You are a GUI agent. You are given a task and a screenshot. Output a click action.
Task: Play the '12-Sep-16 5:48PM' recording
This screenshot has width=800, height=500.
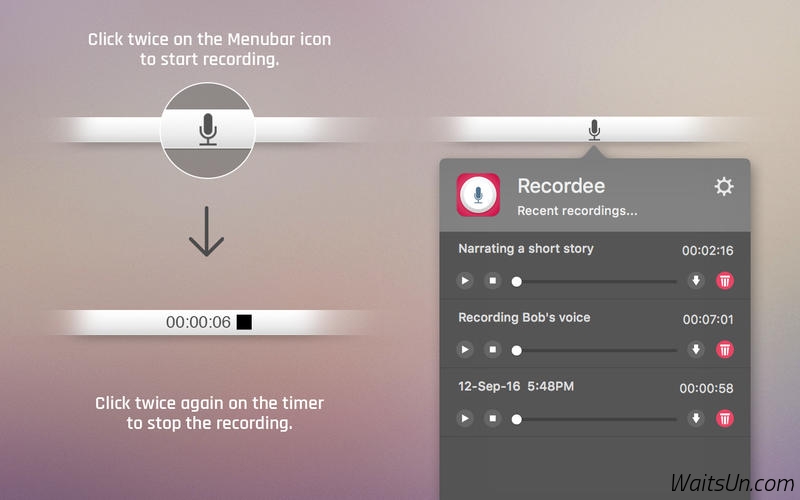point(465,418)
